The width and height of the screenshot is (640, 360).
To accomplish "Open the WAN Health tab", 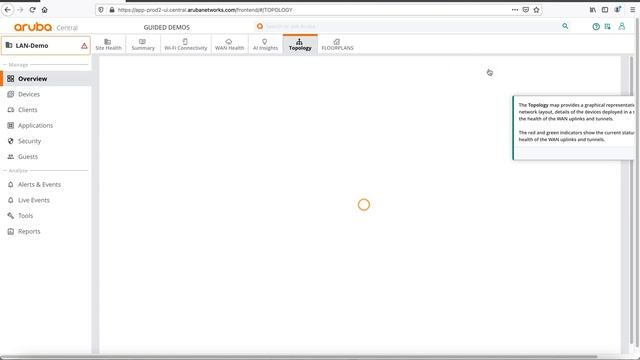I will [x=229, y=44].
